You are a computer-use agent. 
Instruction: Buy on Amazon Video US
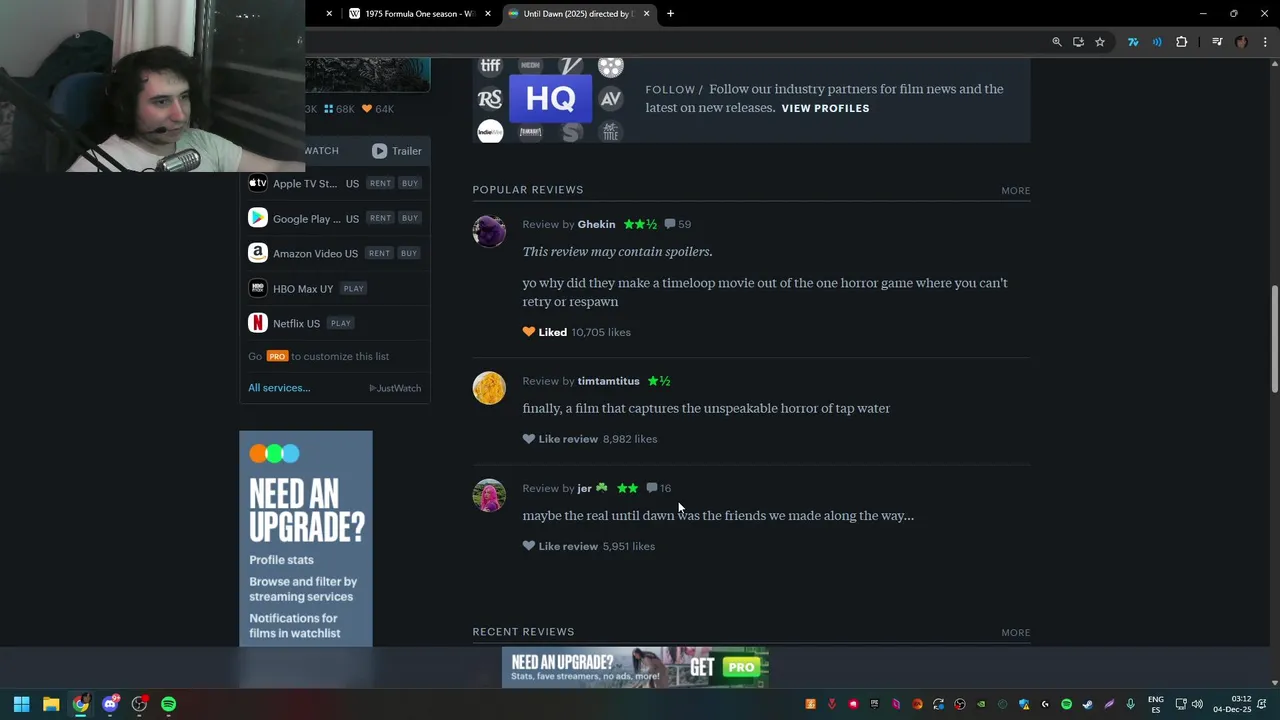tap(410, 253)
